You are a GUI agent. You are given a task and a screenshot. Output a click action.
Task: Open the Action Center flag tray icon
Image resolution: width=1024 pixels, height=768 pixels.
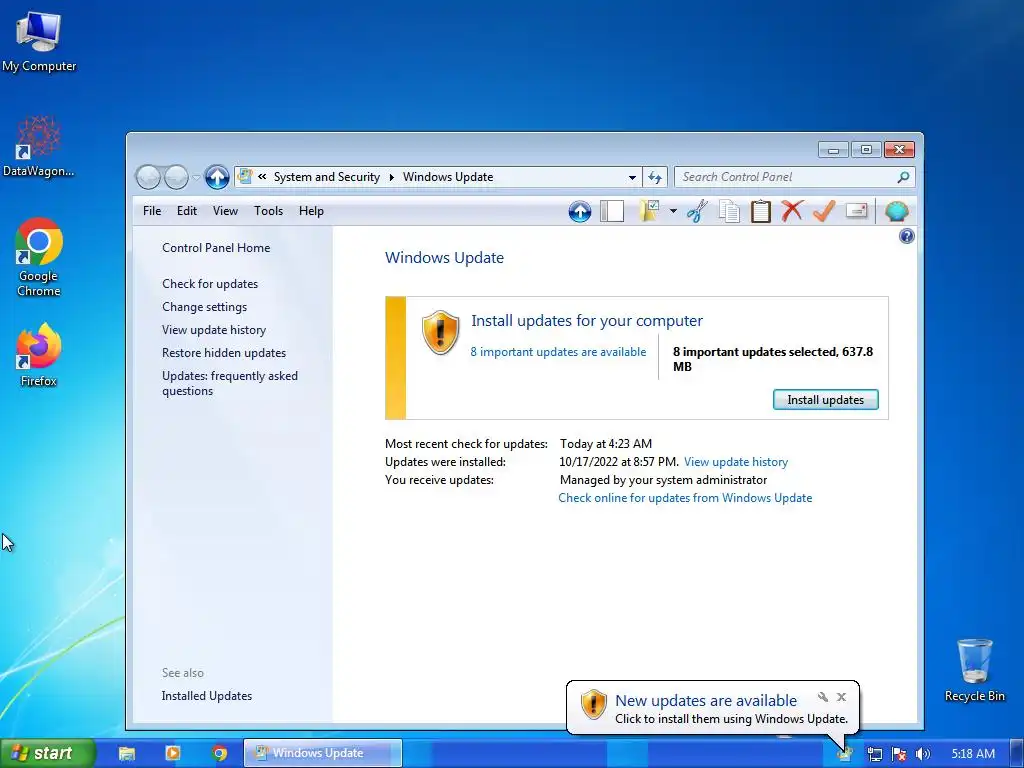tap(899, 754)
